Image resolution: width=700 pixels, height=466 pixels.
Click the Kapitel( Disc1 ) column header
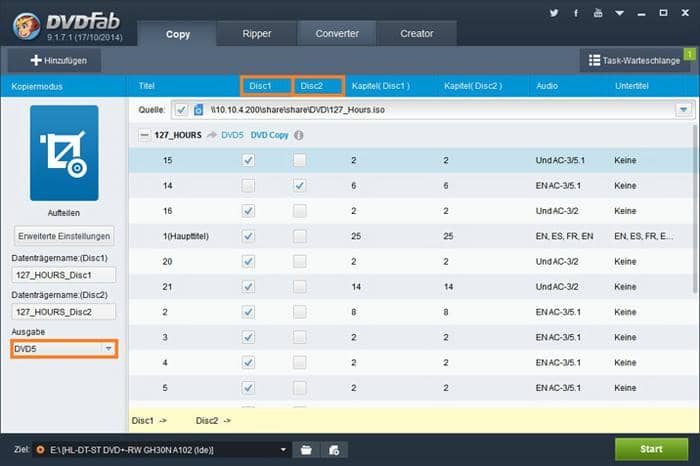[x=381, y=86]
